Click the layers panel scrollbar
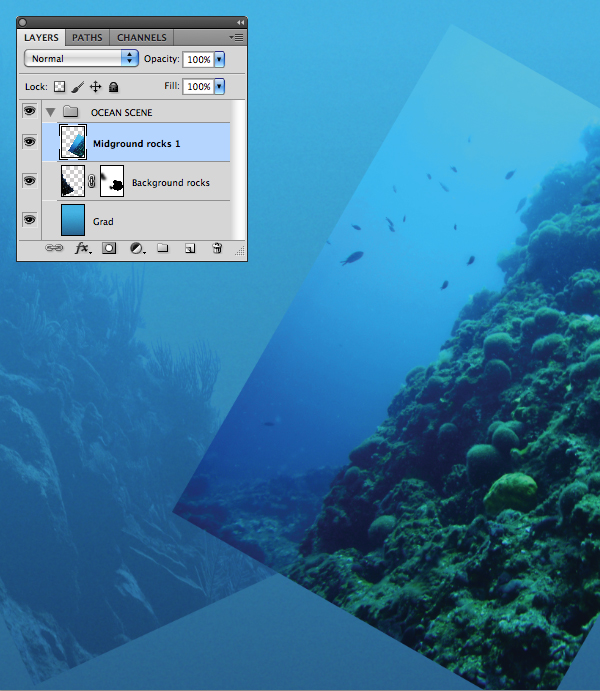 [238, 170]
